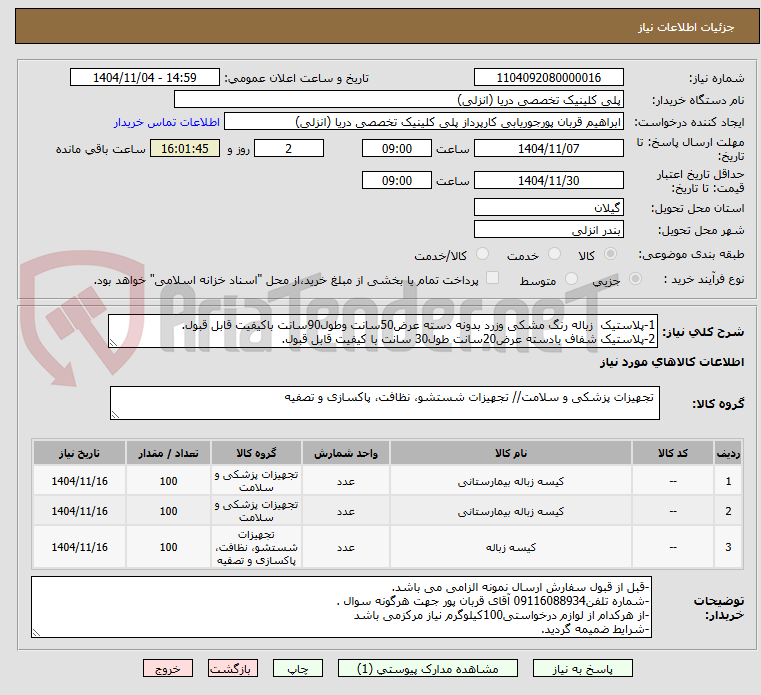Viewport: 761px width, 695px height.
Task: Click date 1404/11/16 in row 3
Action: point(80,547)
